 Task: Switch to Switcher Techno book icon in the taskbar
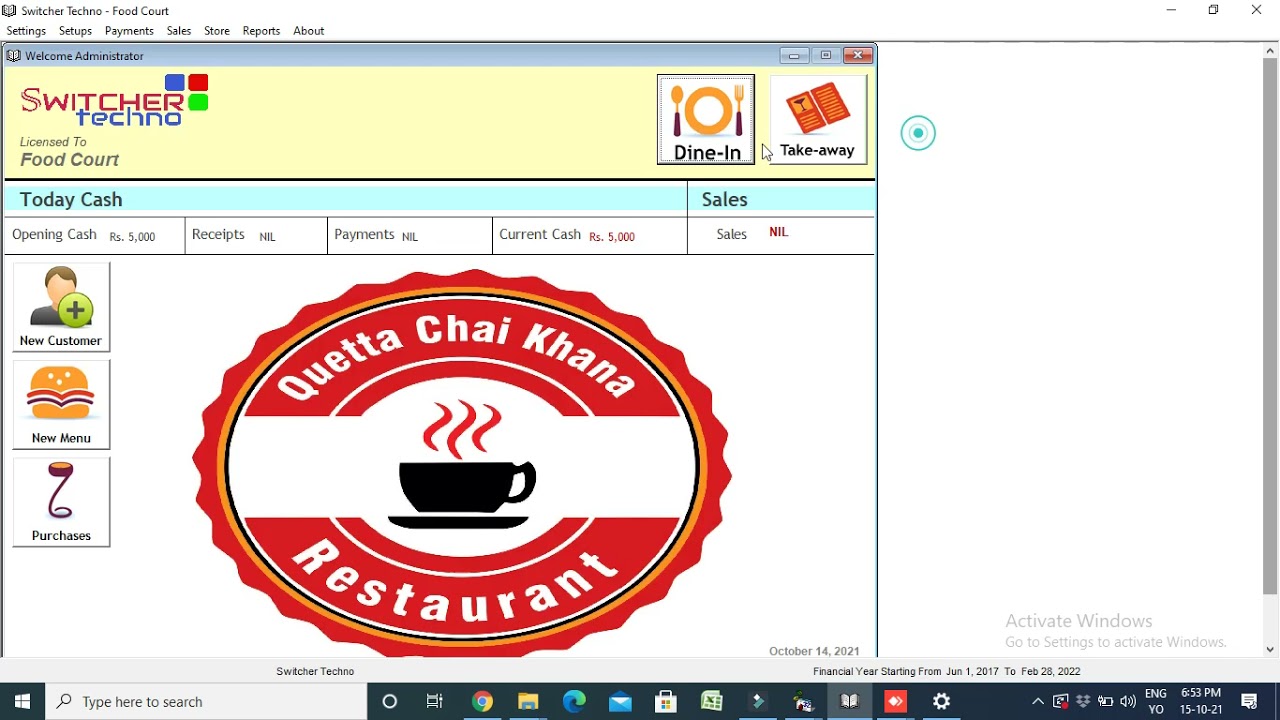pyautogui.click(x=850, y=702)
